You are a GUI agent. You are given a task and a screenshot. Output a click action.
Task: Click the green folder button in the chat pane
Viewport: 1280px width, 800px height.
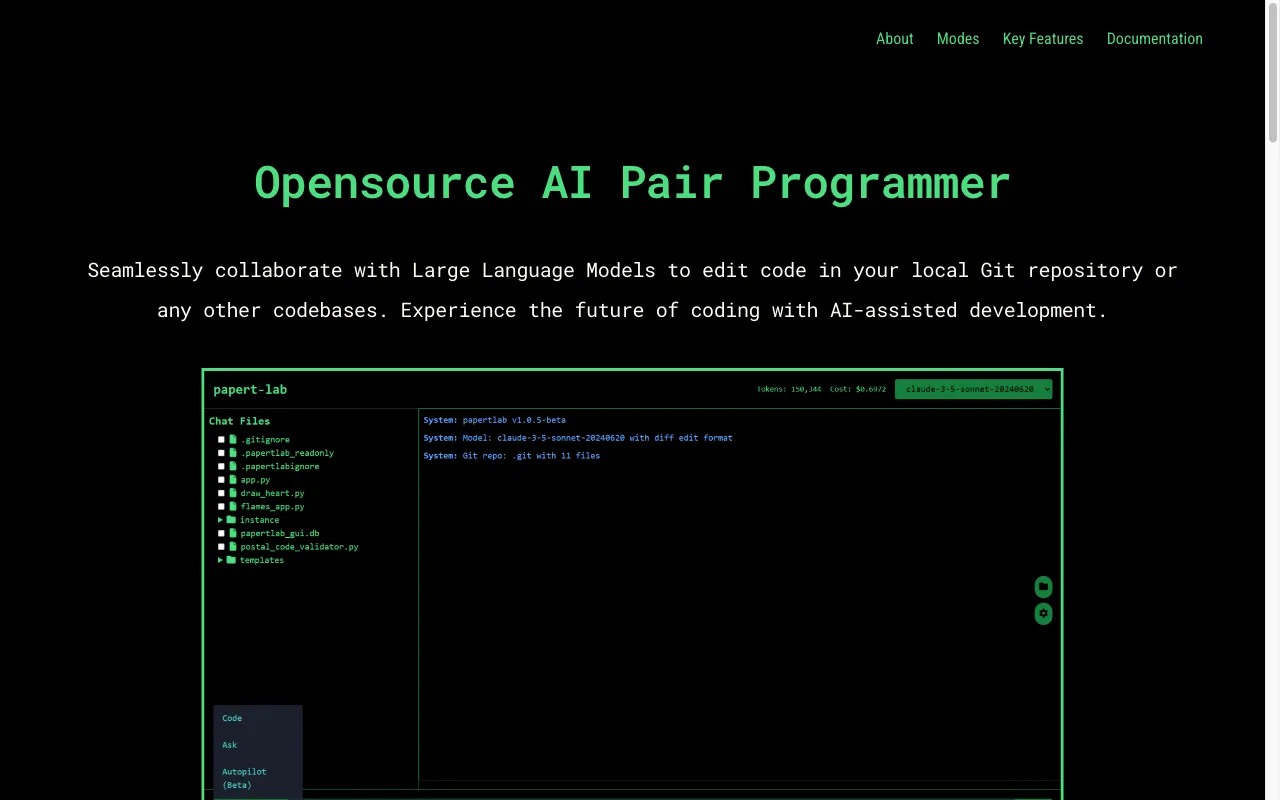coord(1043,587)
